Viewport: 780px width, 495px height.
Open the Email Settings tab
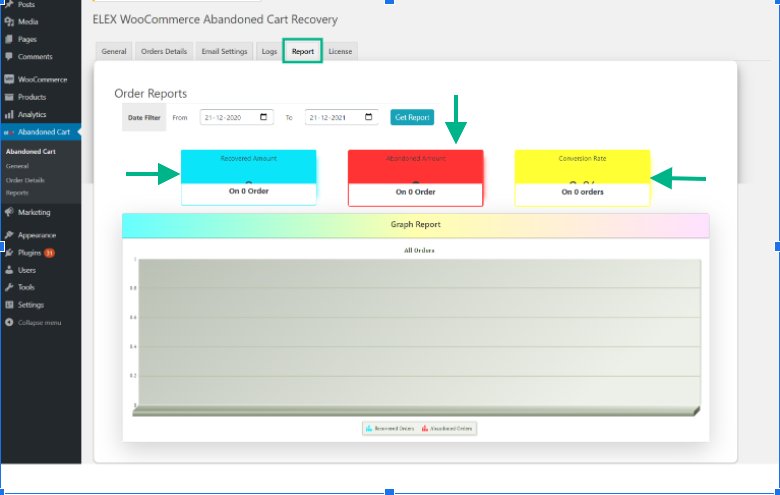tap(224, 51)
